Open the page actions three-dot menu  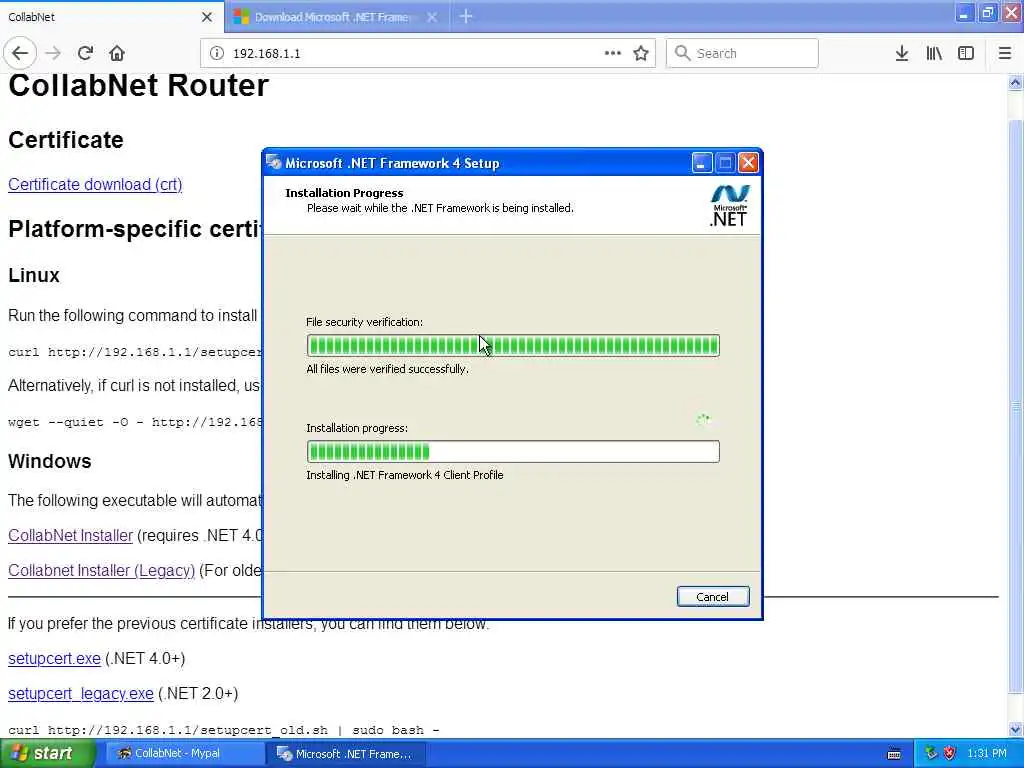[x=613, y=53]
